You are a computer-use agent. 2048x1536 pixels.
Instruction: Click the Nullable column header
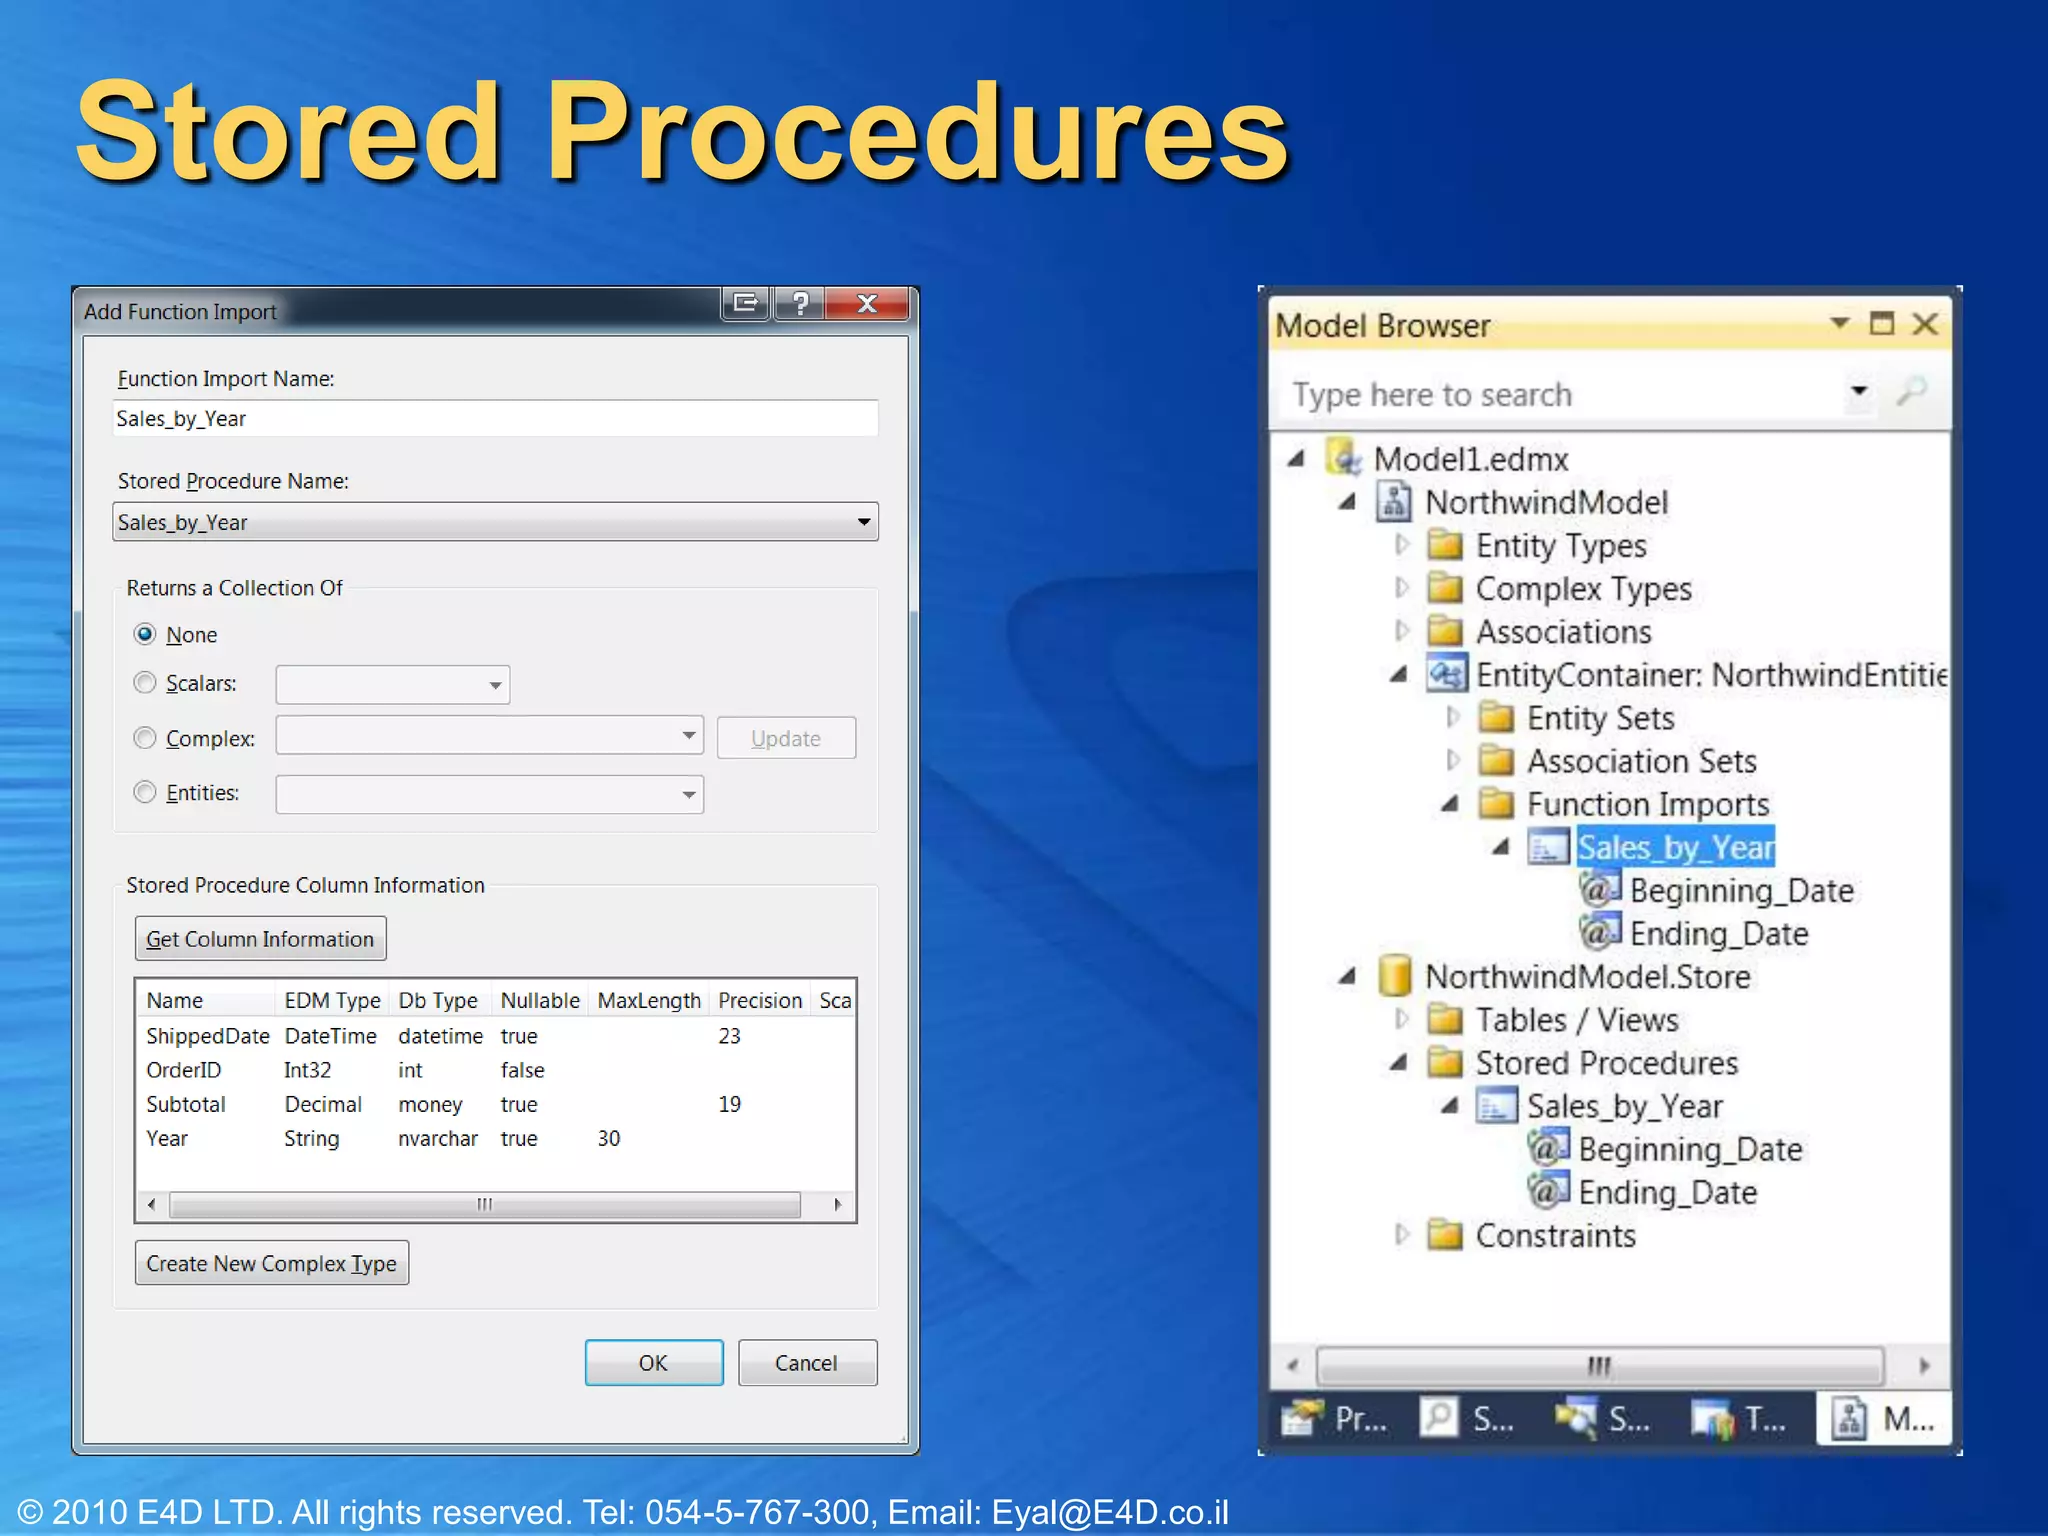coord(540,1000)
